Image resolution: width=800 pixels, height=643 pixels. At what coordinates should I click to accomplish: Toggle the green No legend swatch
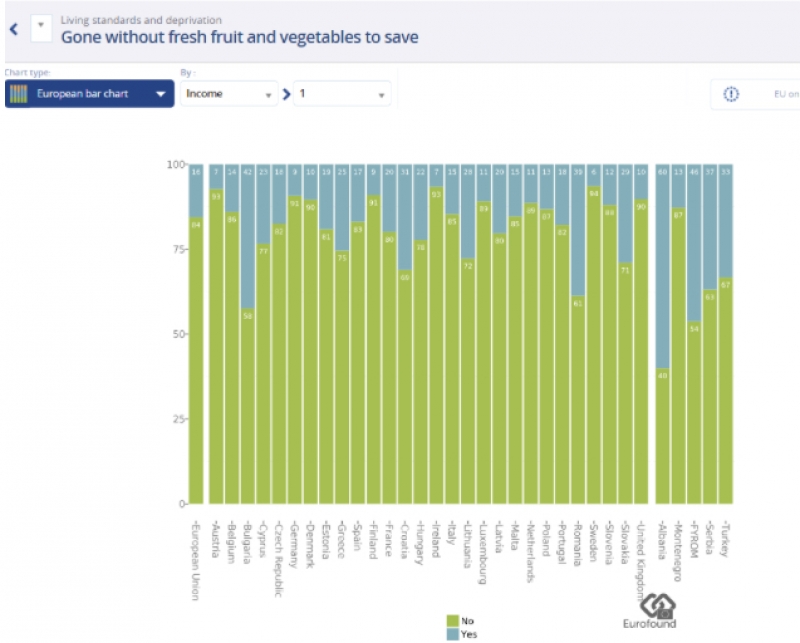pos(453,621)
